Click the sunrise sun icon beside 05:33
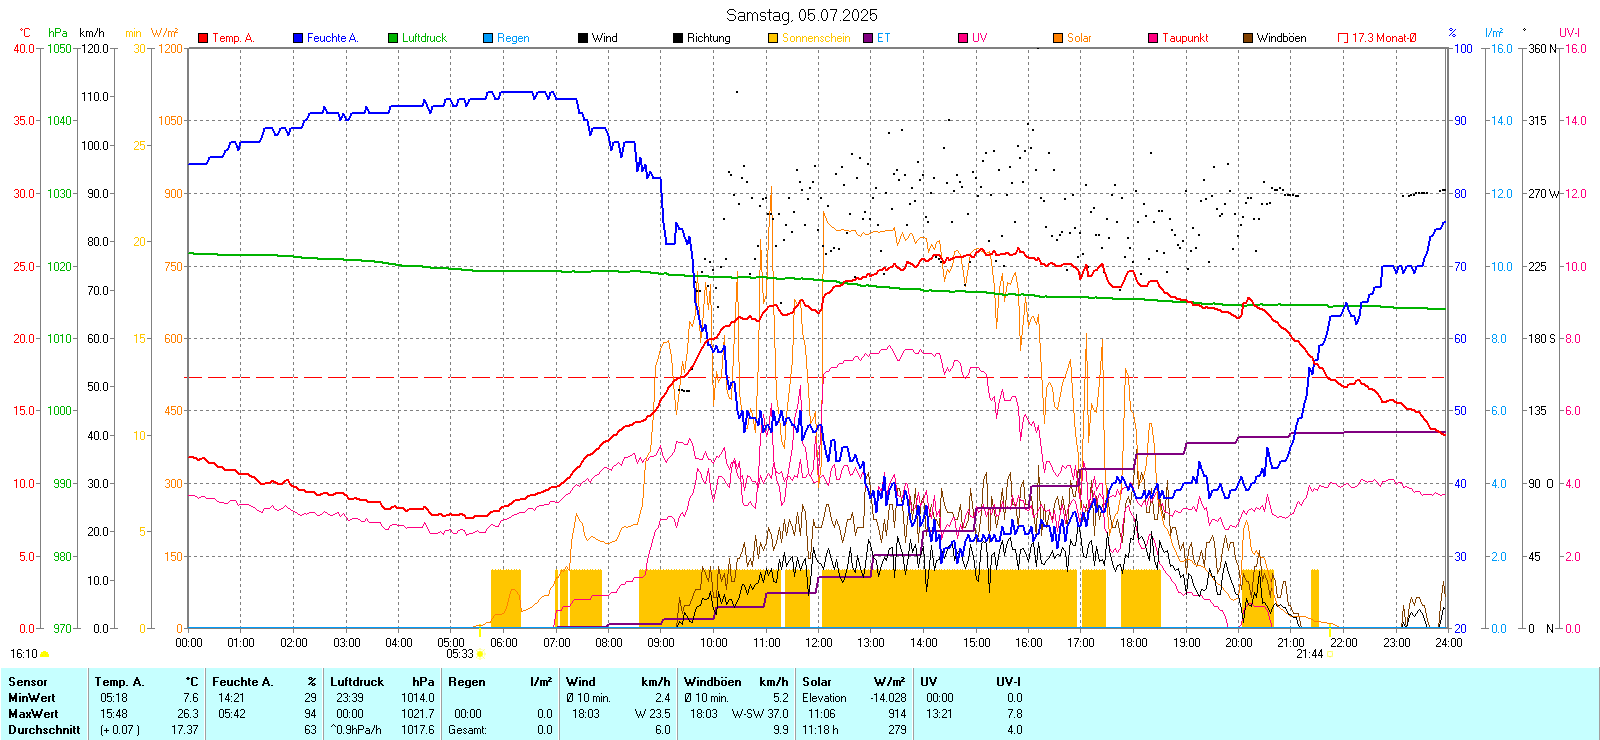1600x740 pixels. click(481, 654)
